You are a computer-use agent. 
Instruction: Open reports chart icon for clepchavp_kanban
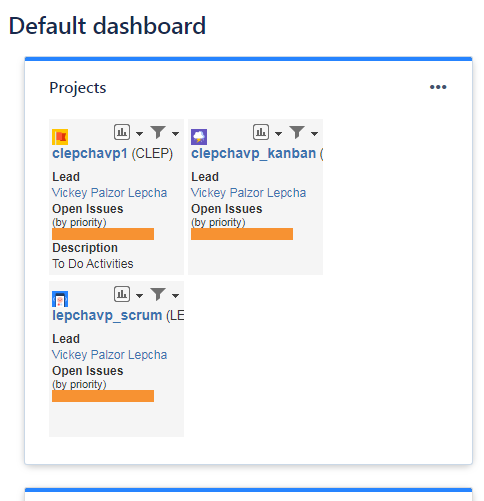(261, 132)
